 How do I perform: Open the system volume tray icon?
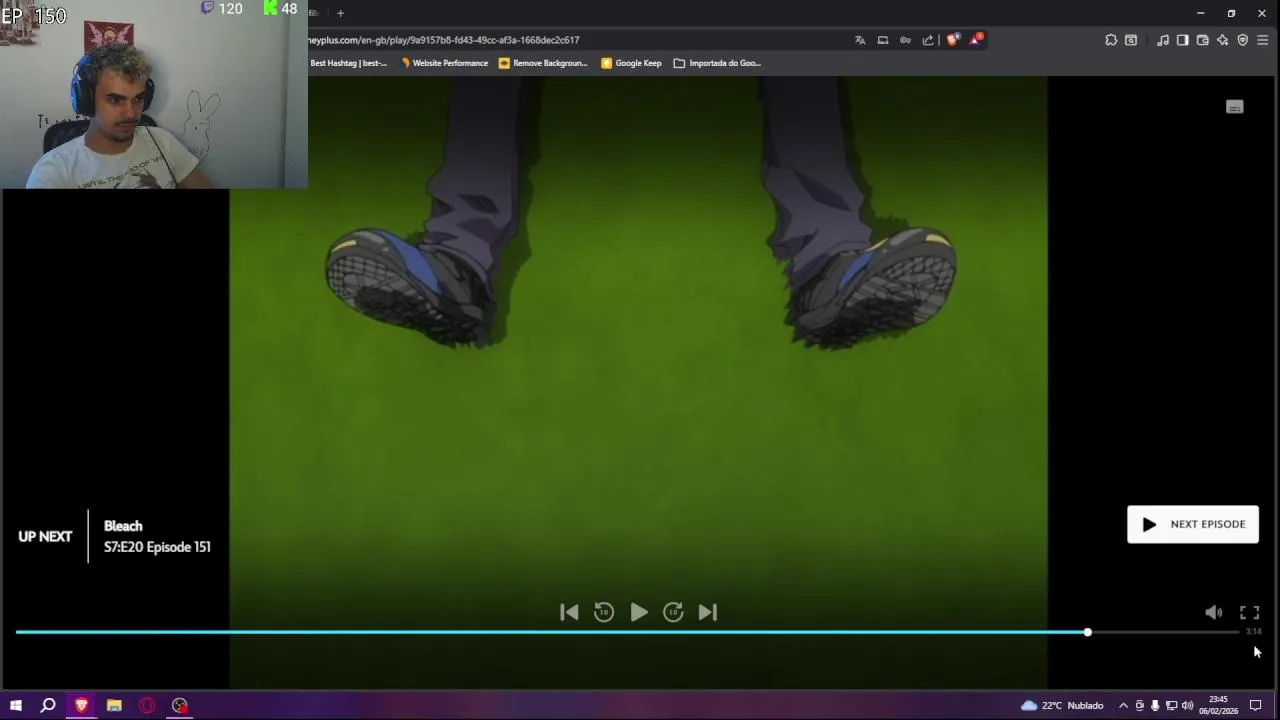coord(1187,705)
